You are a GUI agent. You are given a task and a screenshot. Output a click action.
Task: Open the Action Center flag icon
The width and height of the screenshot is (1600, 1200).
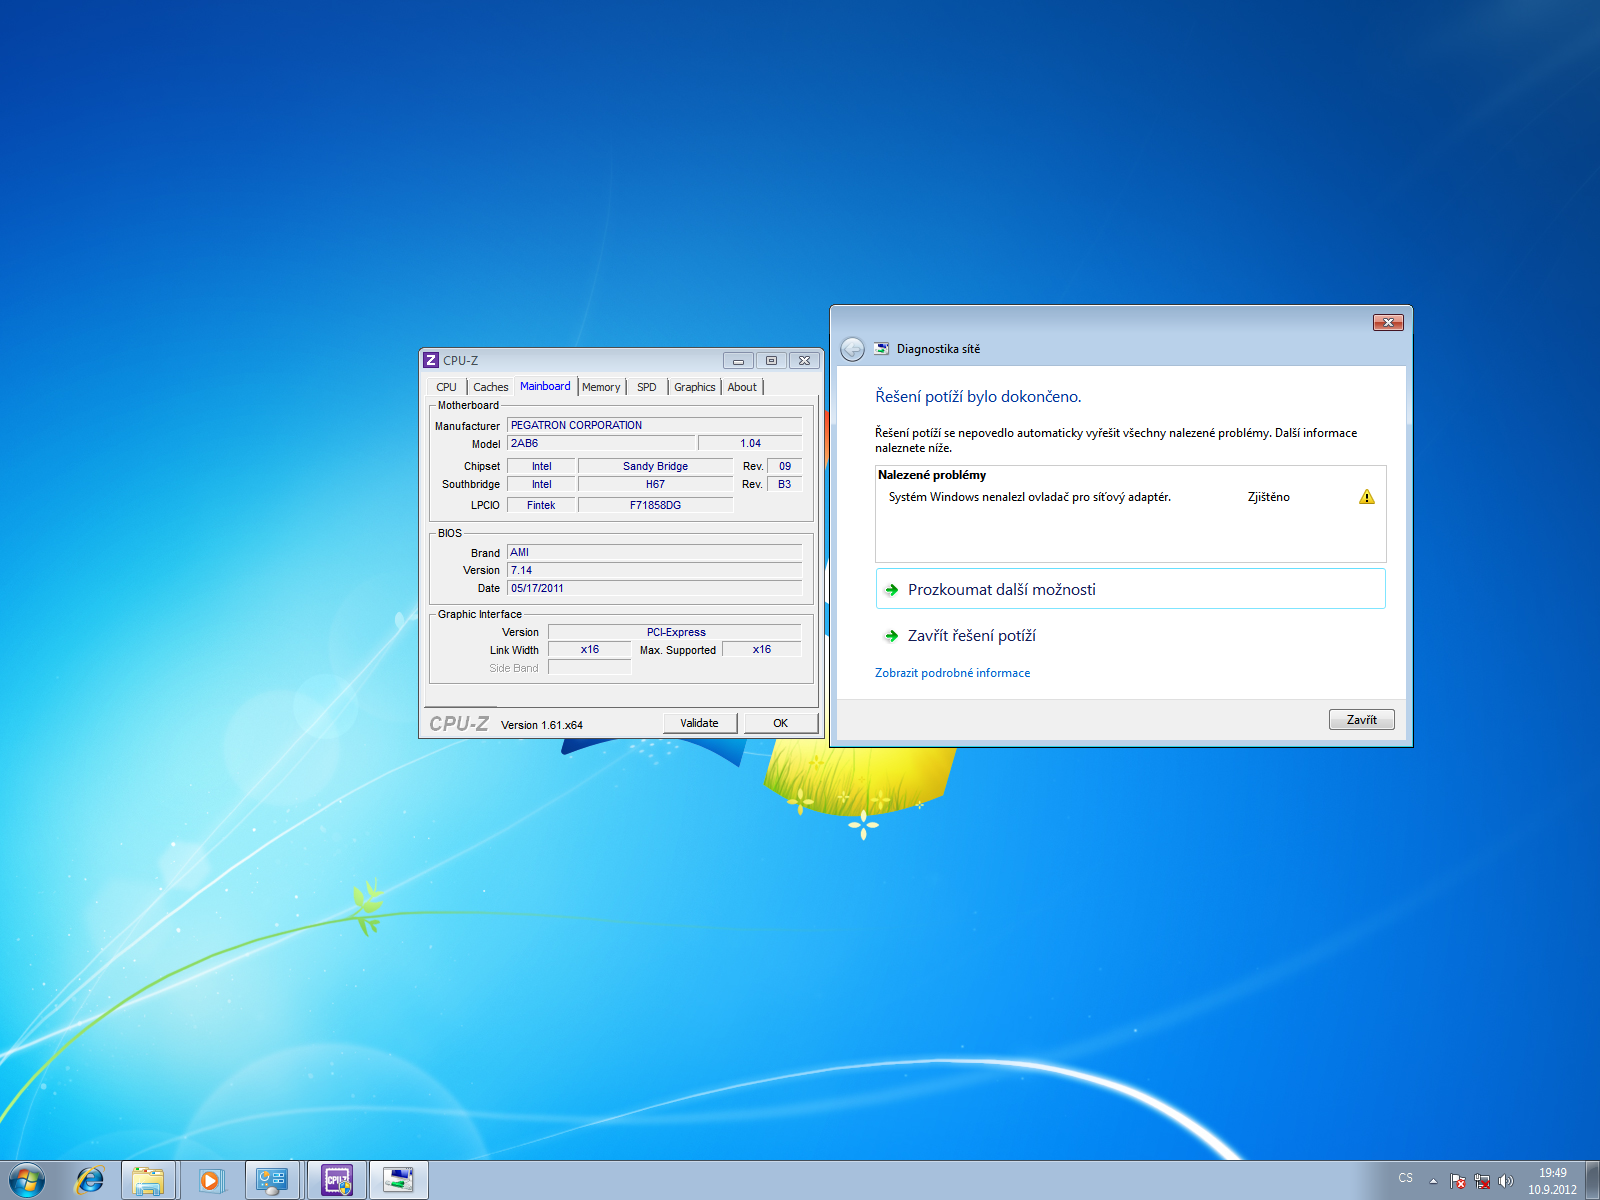coord(1458,1180)
